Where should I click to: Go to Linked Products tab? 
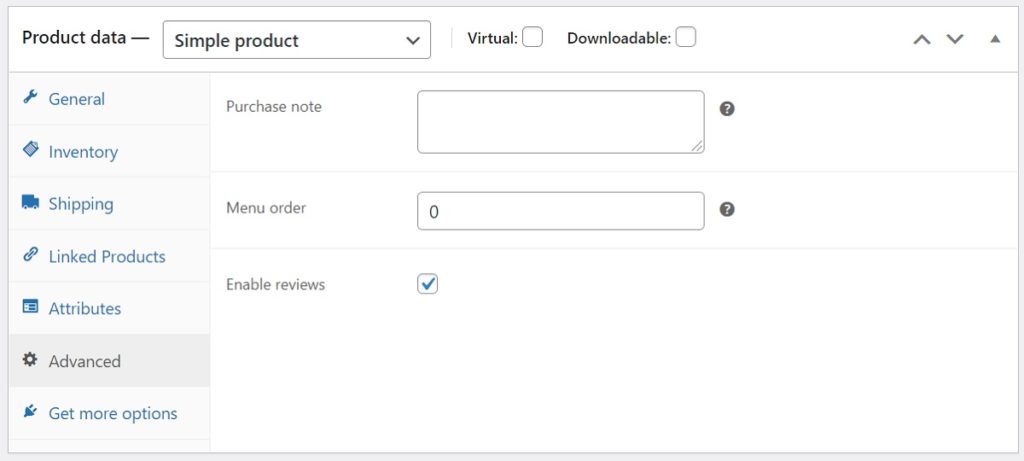click(109, 256)
